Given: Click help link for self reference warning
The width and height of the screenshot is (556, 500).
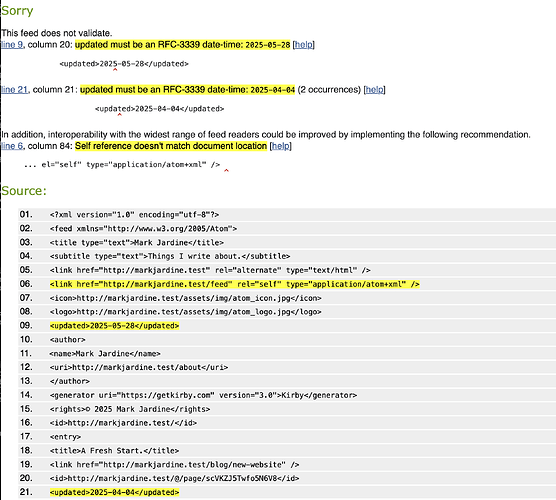Looking at the screenshot, I should pyautogui.click(x=280, y=146).
